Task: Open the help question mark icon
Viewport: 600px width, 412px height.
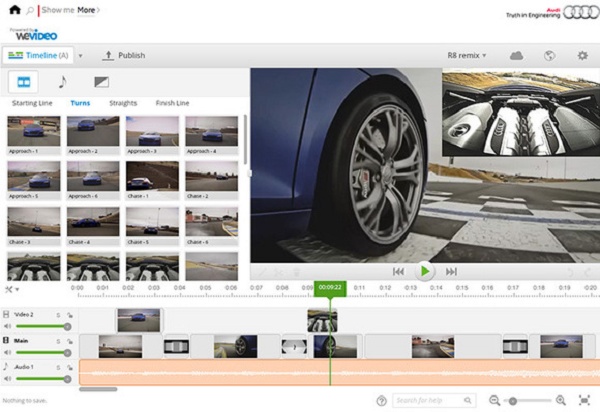Action: [x=381, y=401]
